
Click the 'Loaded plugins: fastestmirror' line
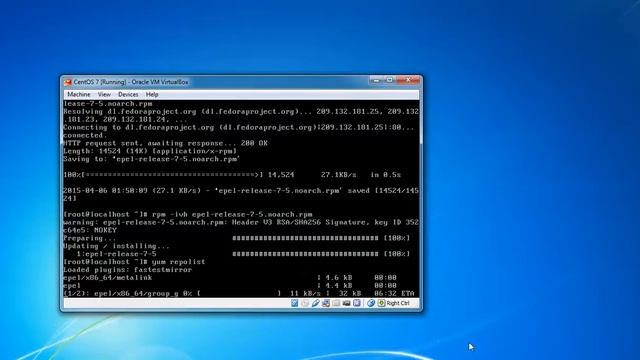coord(127,269)
